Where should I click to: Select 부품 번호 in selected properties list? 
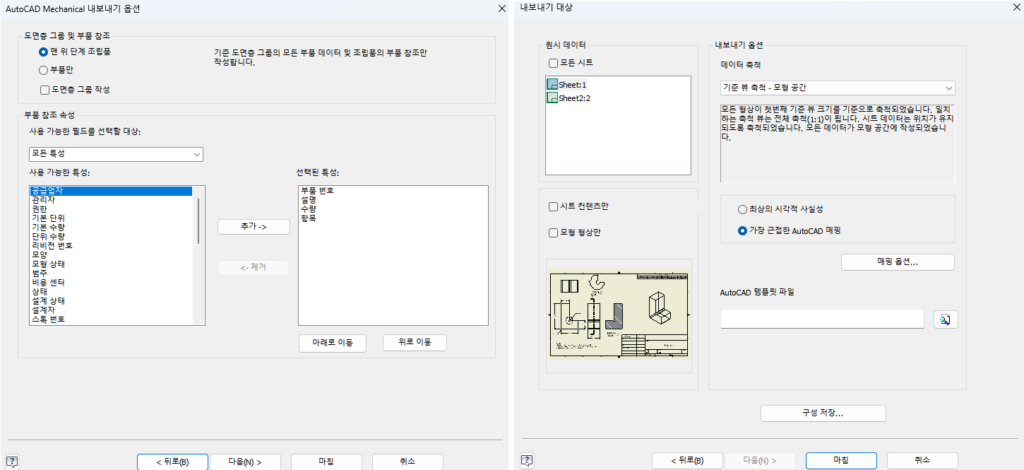(317, 191)
